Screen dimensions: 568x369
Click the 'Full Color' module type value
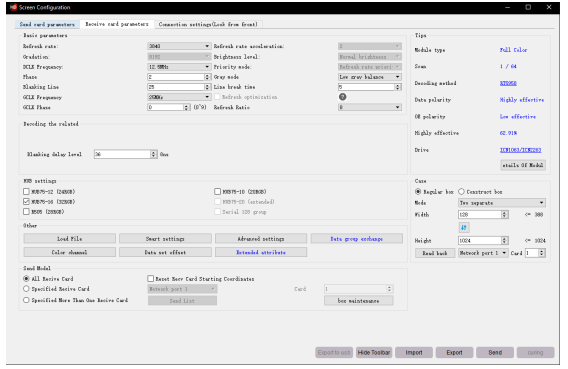[514, 50]
